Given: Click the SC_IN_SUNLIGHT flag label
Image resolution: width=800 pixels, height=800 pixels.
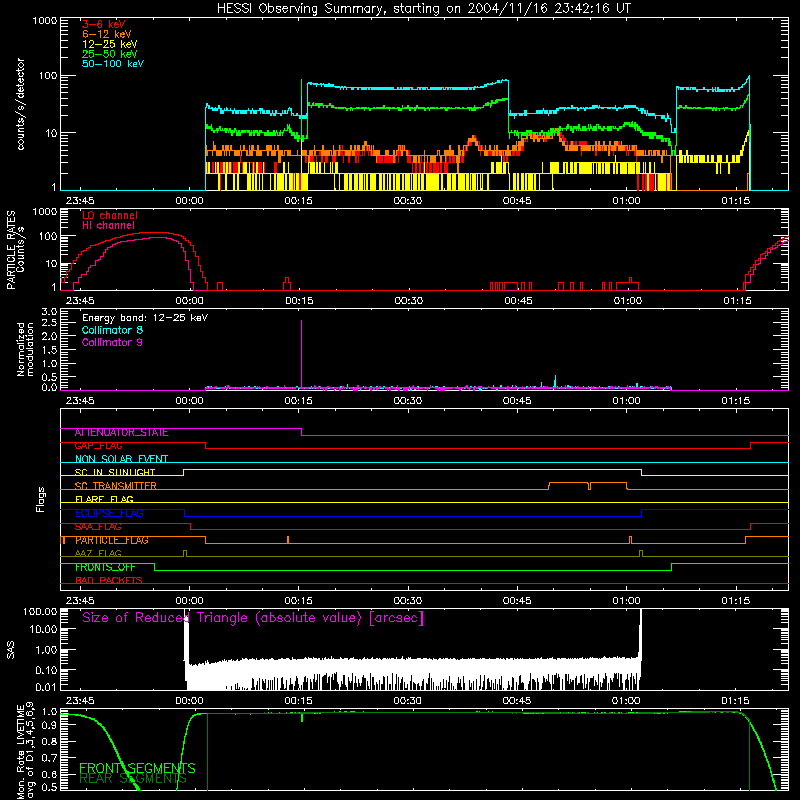Looking at the screenshot, I should pyautogui.click(x=114, y=472).
